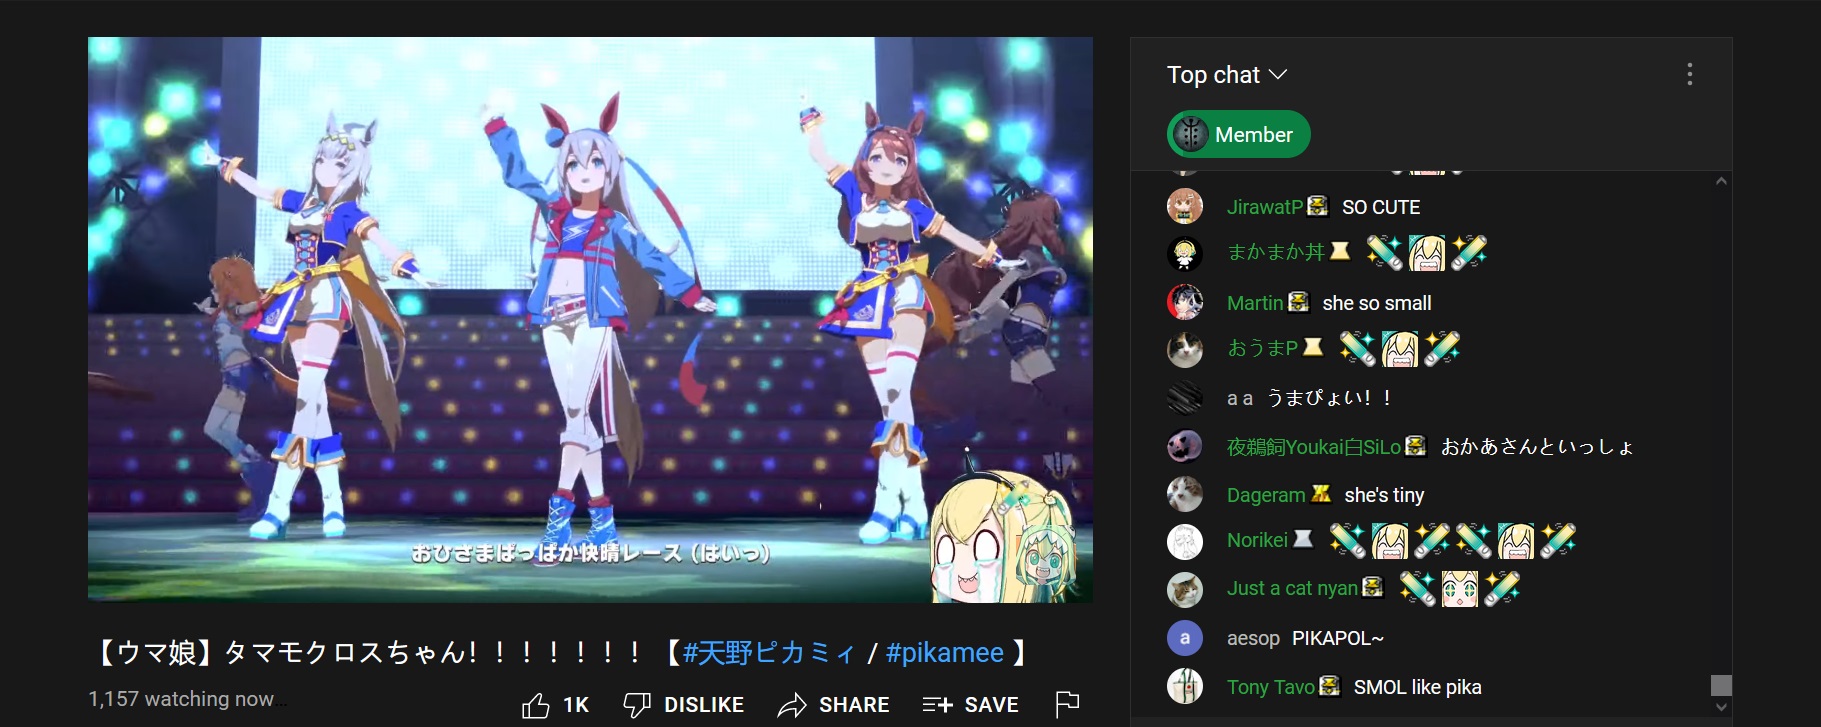Click the おかあさんといっしょ chat message

(1537, 447)
